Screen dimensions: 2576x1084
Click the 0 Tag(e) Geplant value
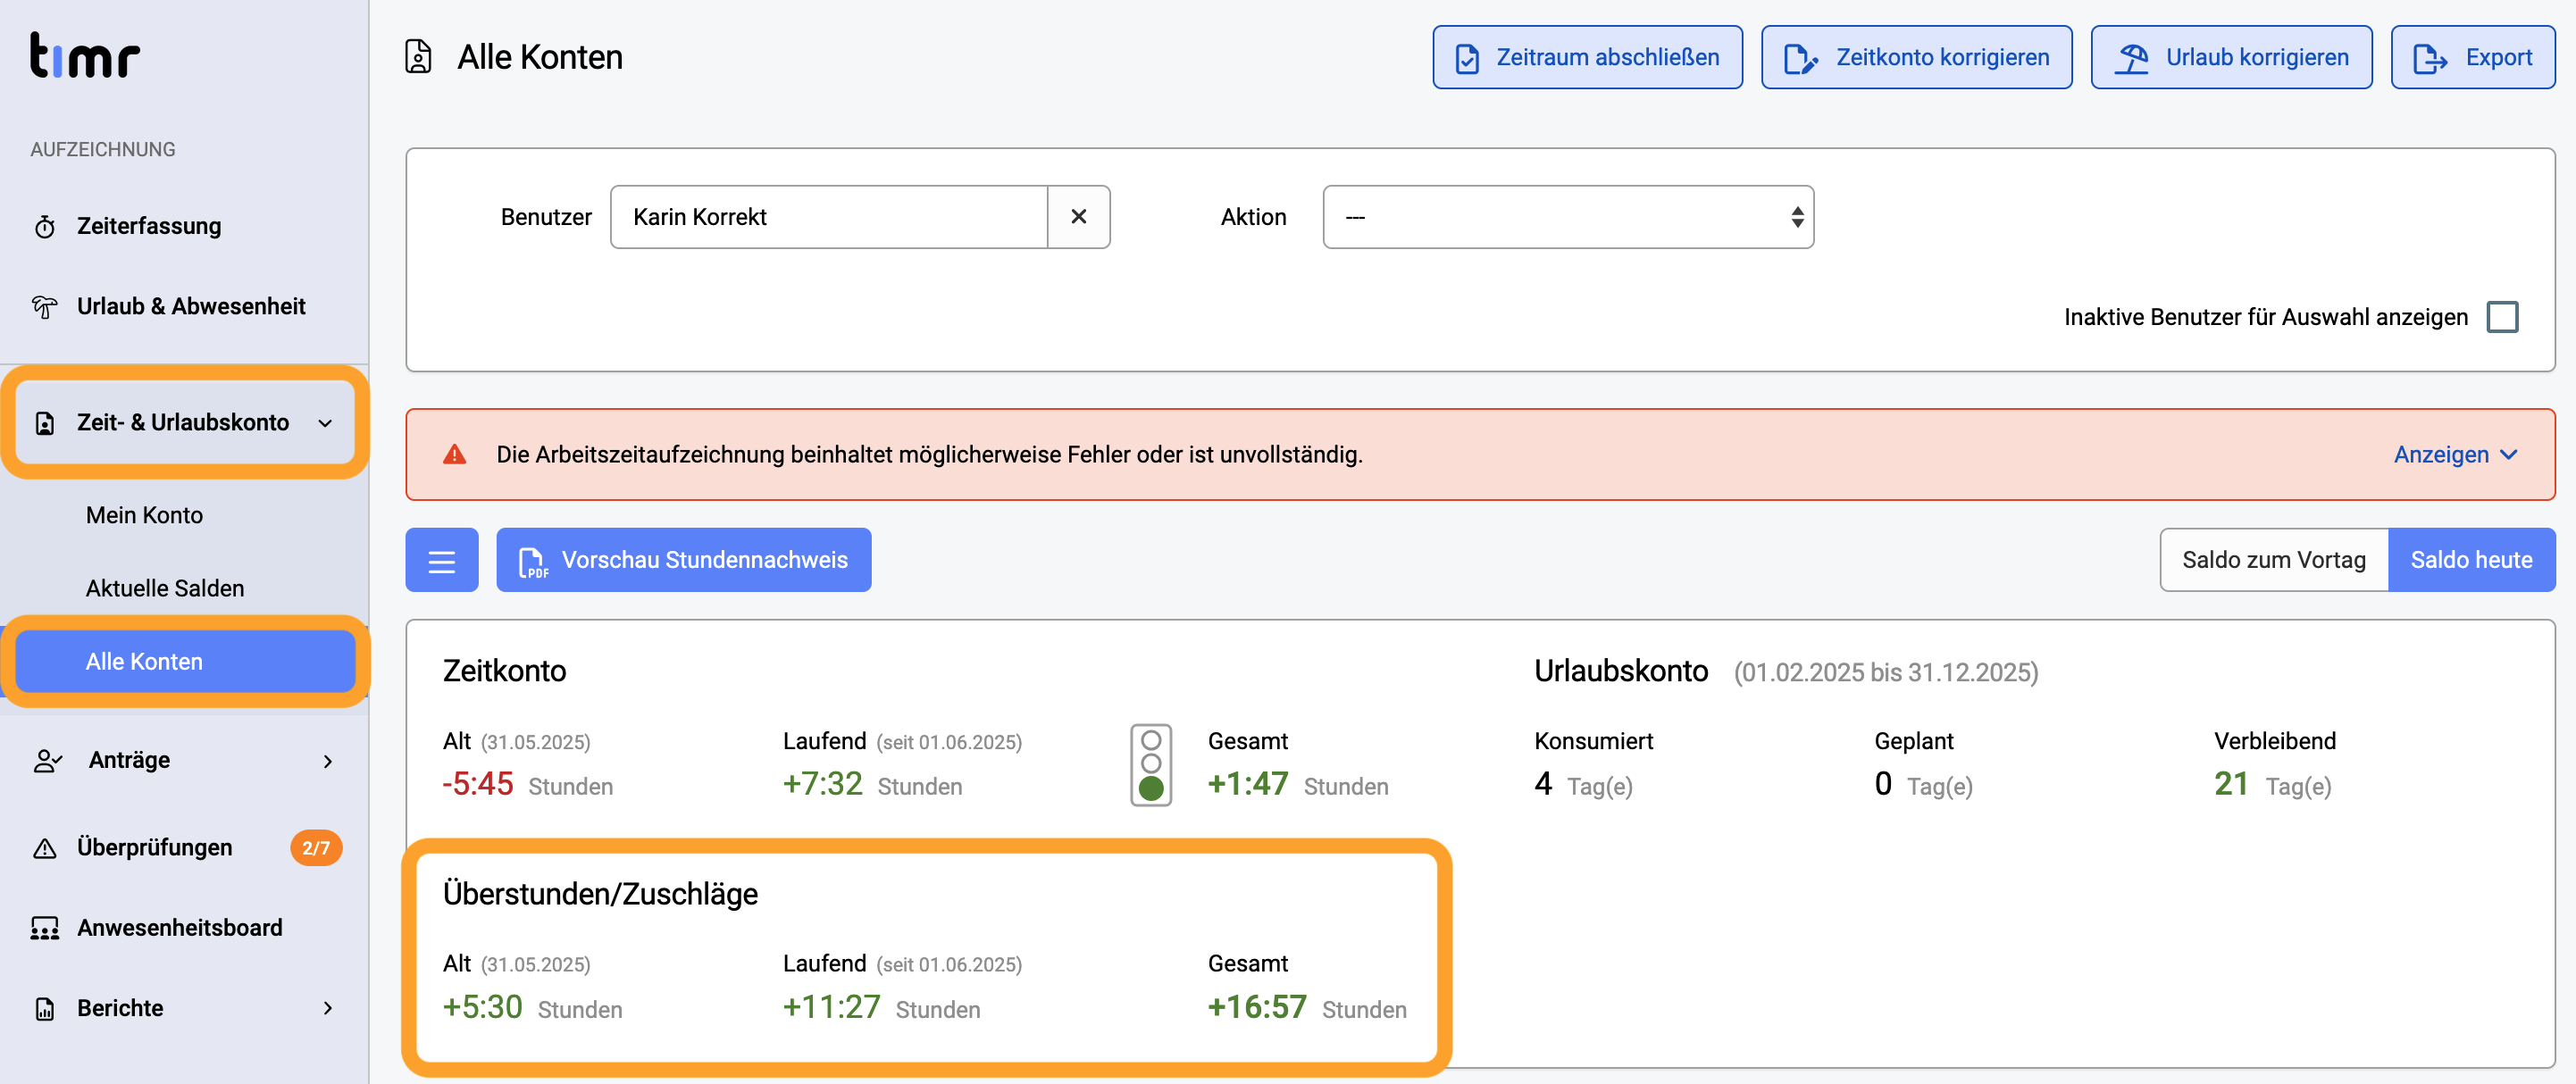(1923, 784)
